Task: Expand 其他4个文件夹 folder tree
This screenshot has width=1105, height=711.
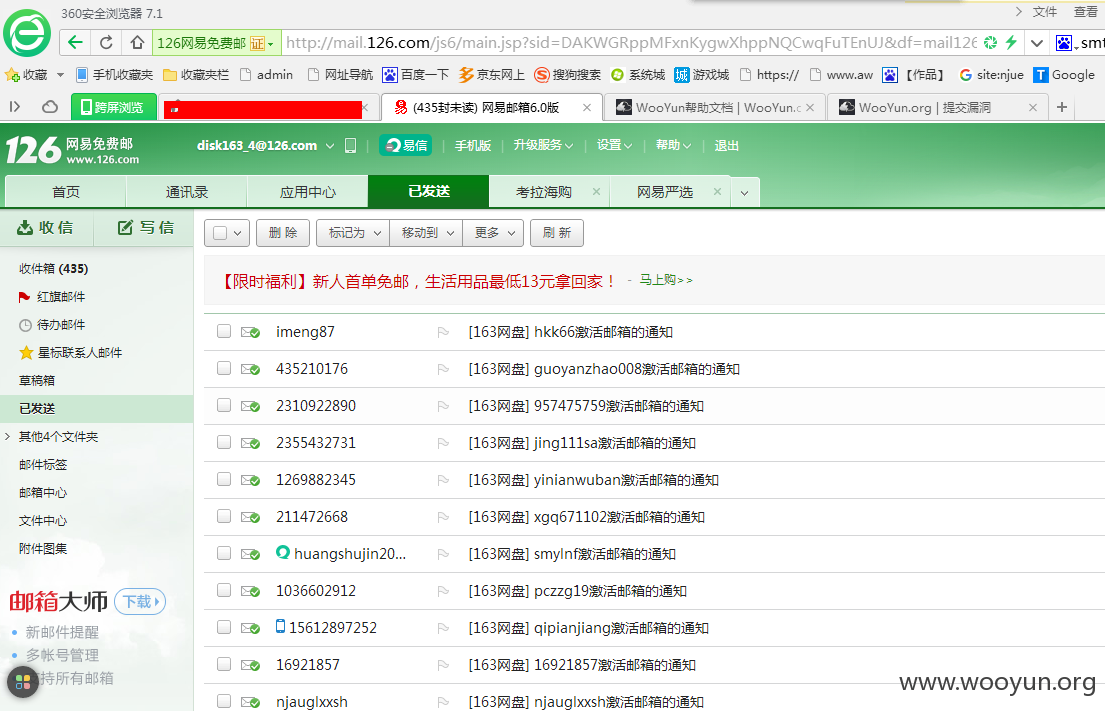Action: [8, 437]
